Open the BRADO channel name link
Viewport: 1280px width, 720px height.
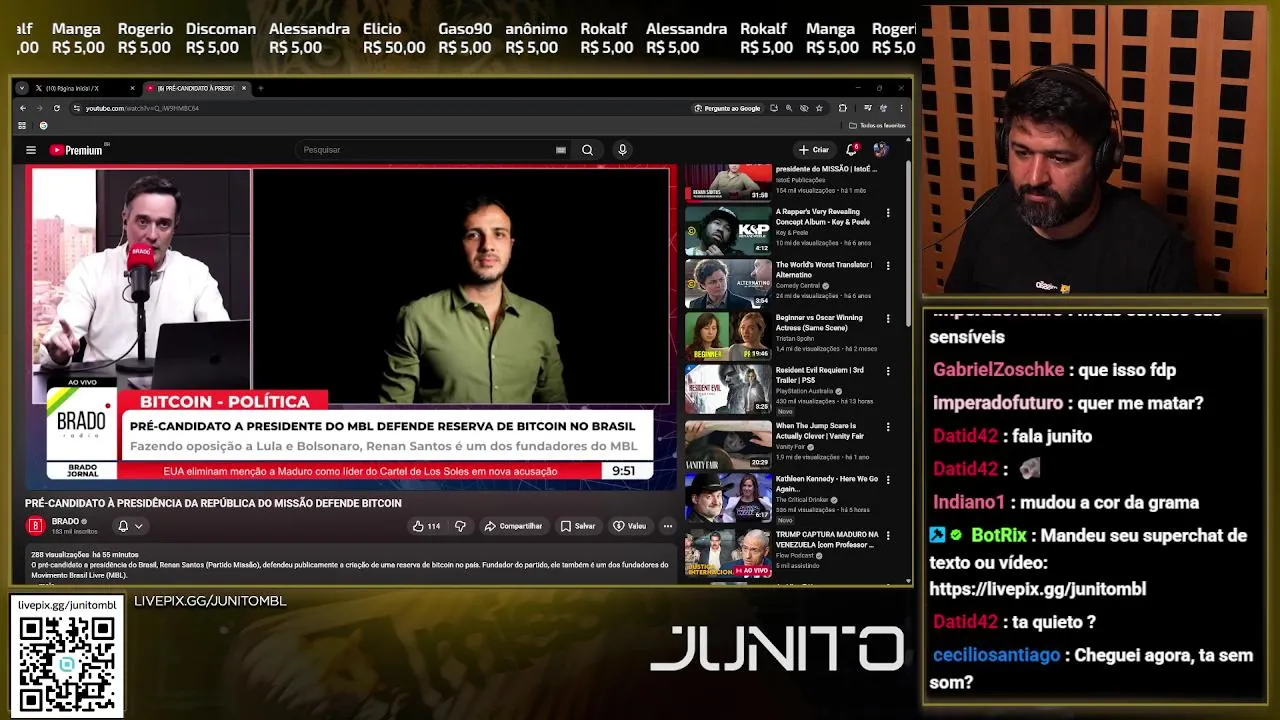(65, 521)
